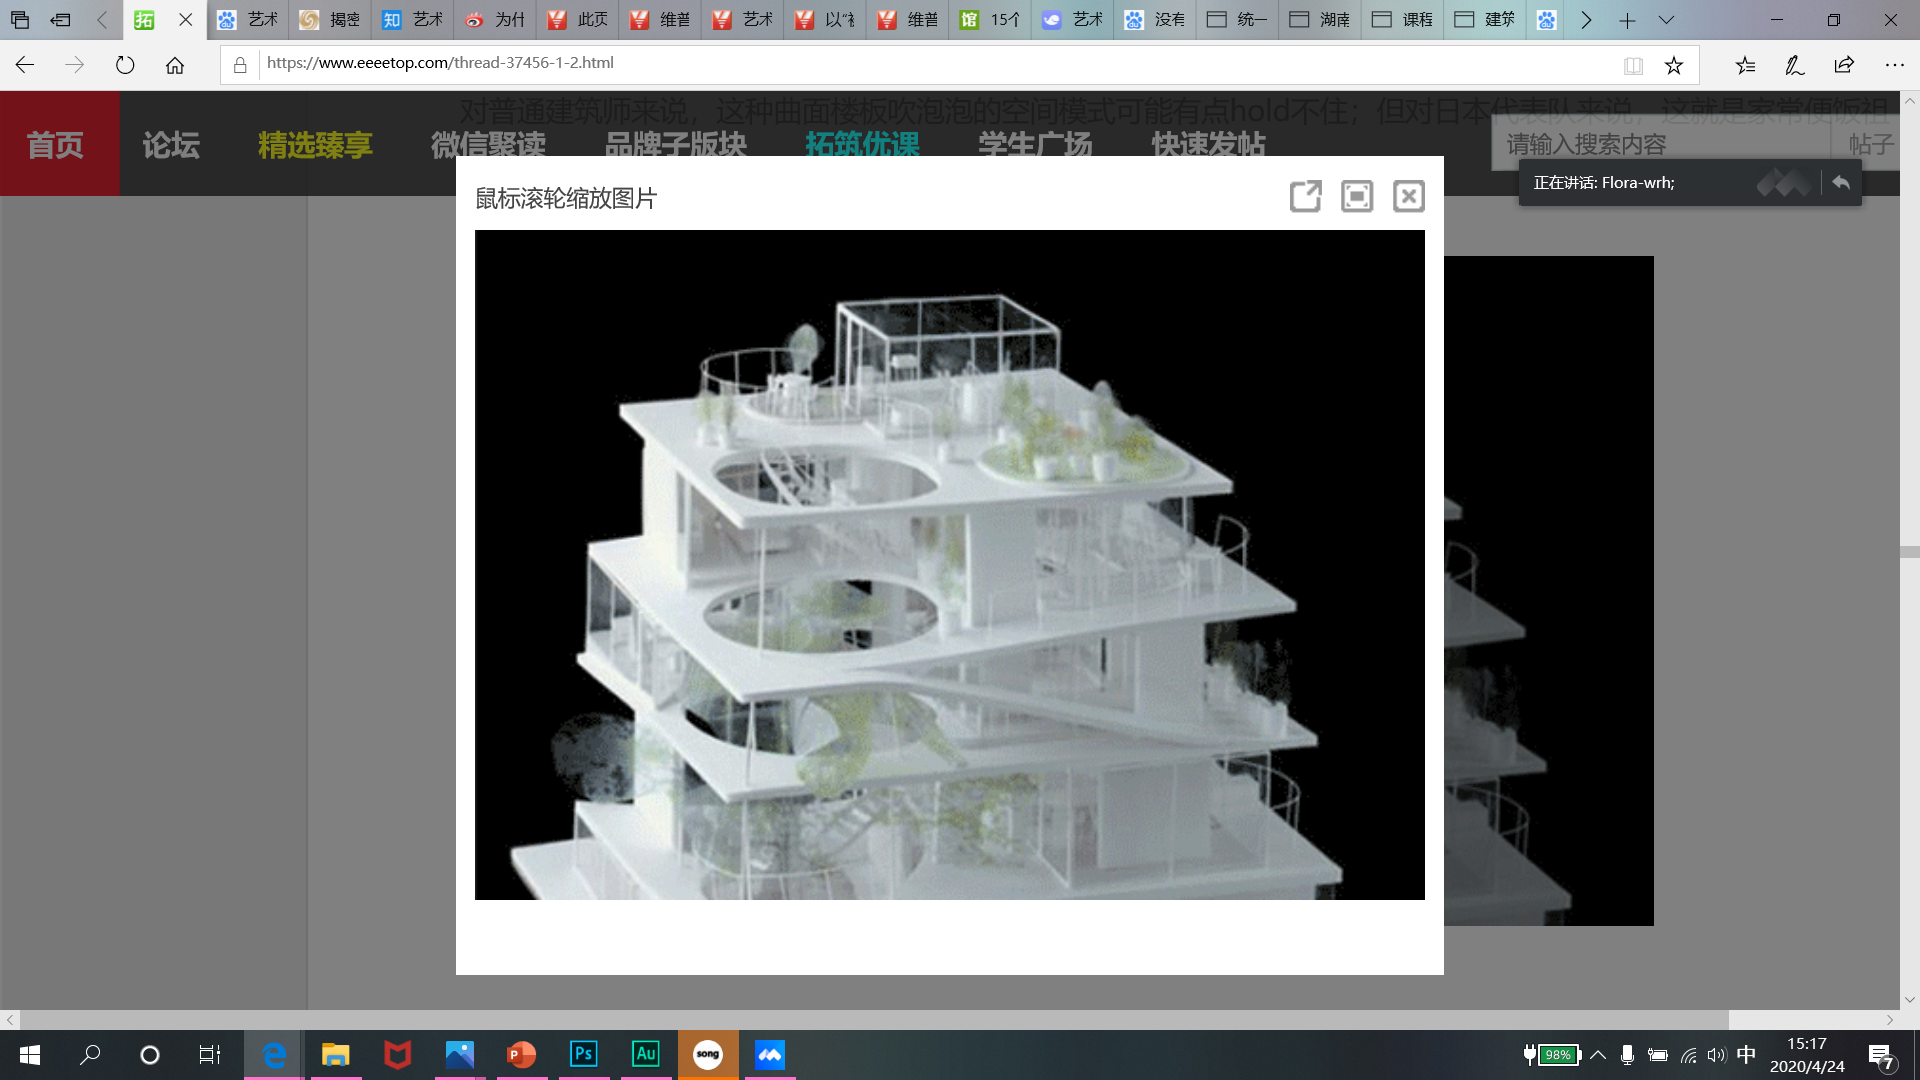Click vertical scrollbar up arrow

tap(1910, 101)
